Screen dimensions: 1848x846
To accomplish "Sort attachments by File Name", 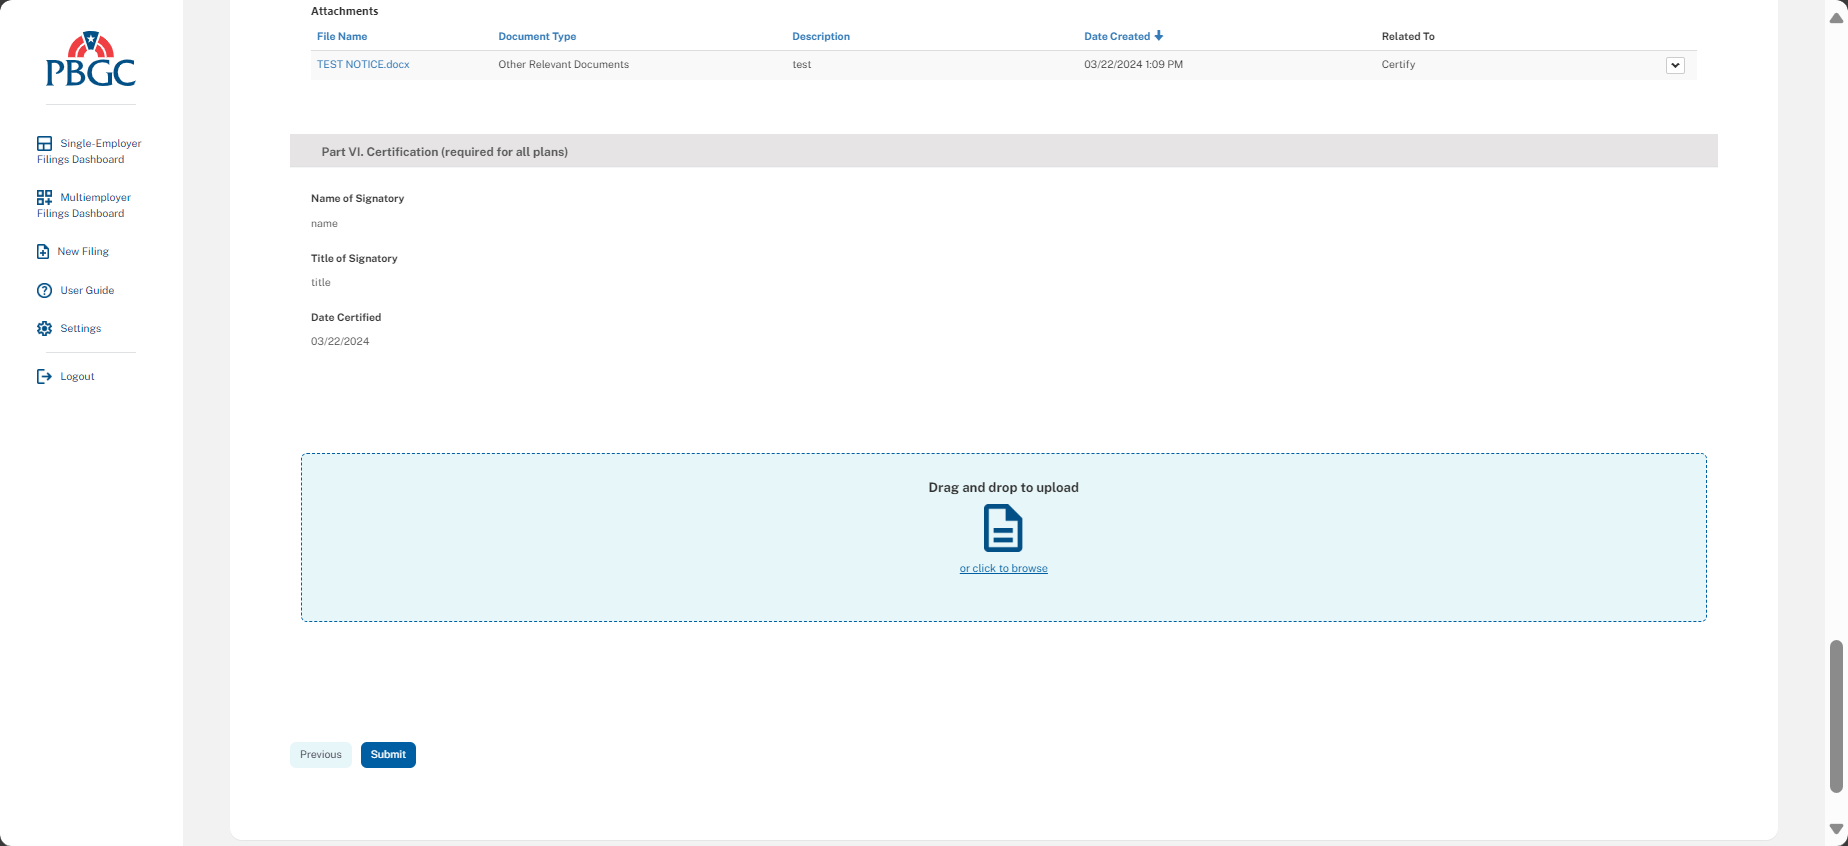I will [342, 37].
